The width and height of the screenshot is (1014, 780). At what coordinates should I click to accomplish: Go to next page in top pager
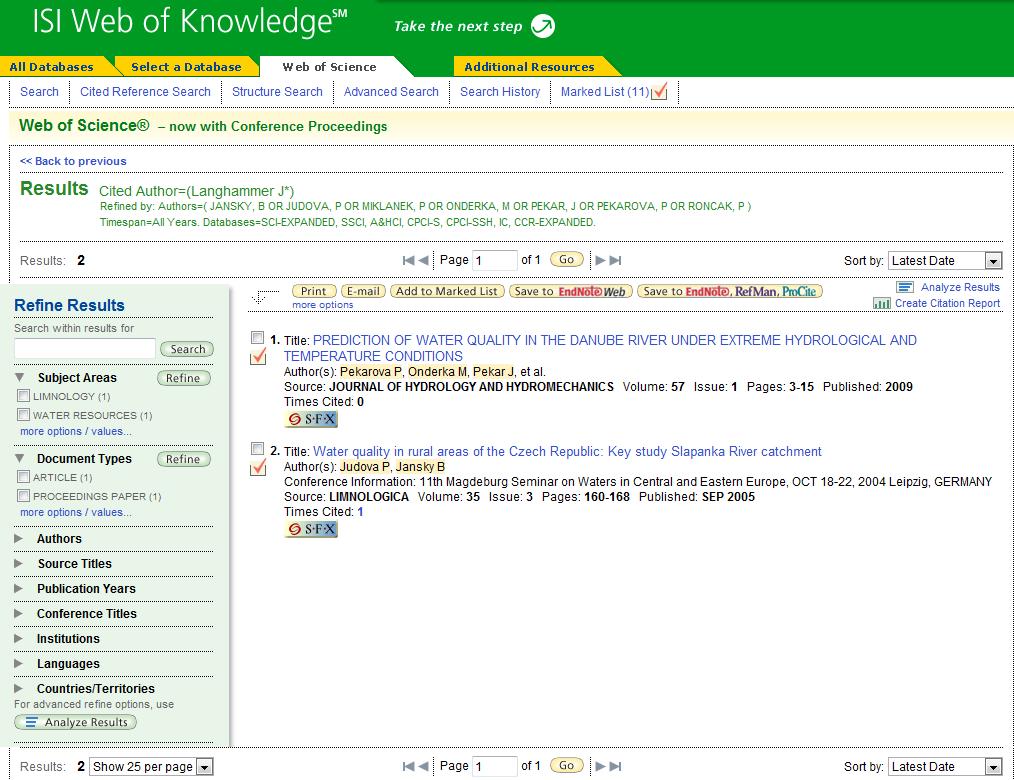(x=601, y=260)
